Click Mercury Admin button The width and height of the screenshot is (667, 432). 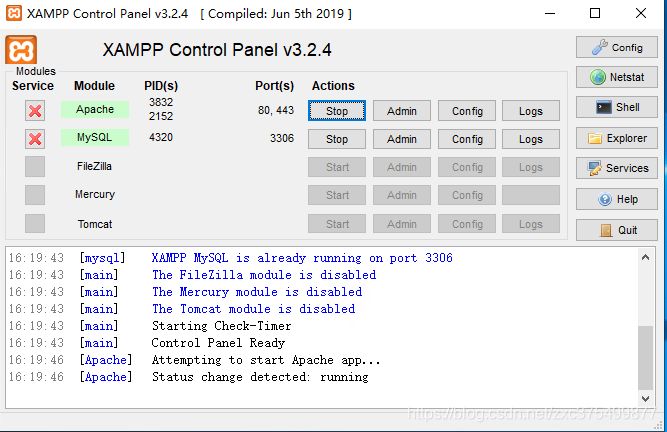(x=402, y=195)
